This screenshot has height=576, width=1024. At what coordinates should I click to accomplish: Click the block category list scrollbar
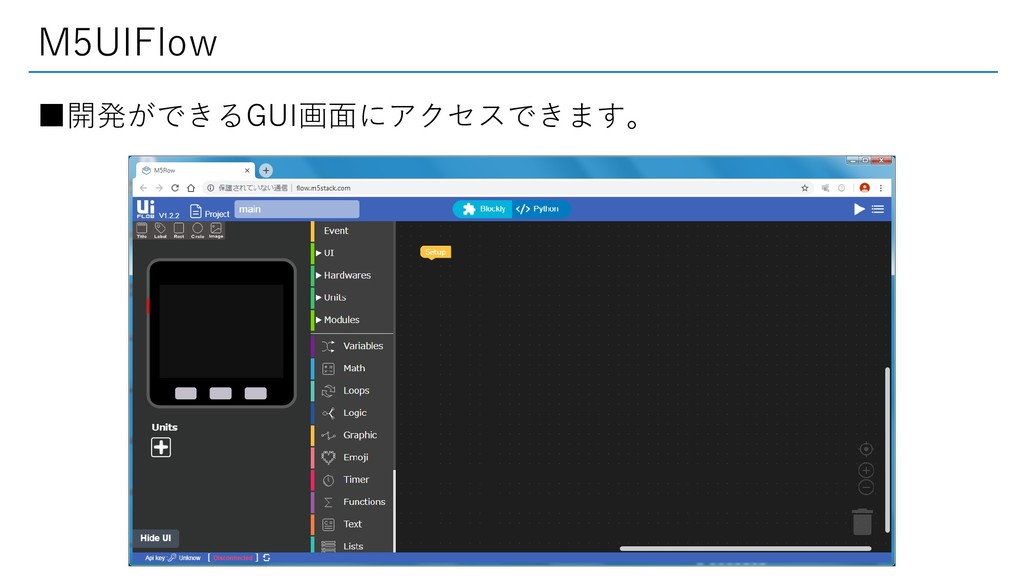click(394, 511)
